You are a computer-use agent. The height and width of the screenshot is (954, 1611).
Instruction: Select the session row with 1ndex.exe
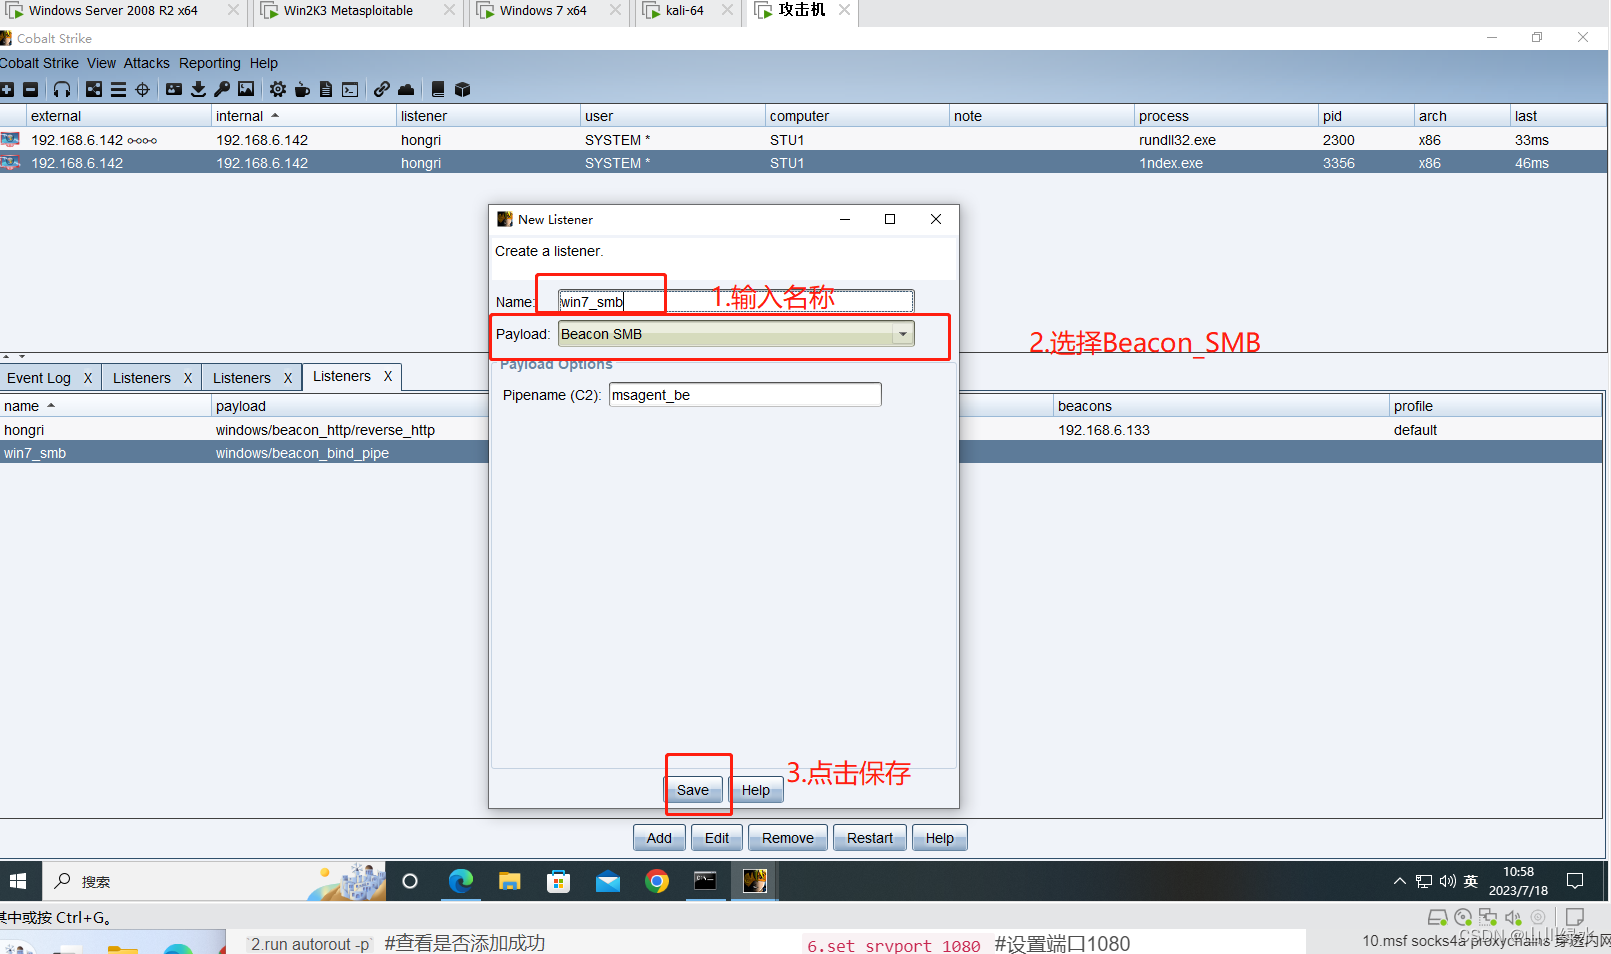[x=804, y=163]
